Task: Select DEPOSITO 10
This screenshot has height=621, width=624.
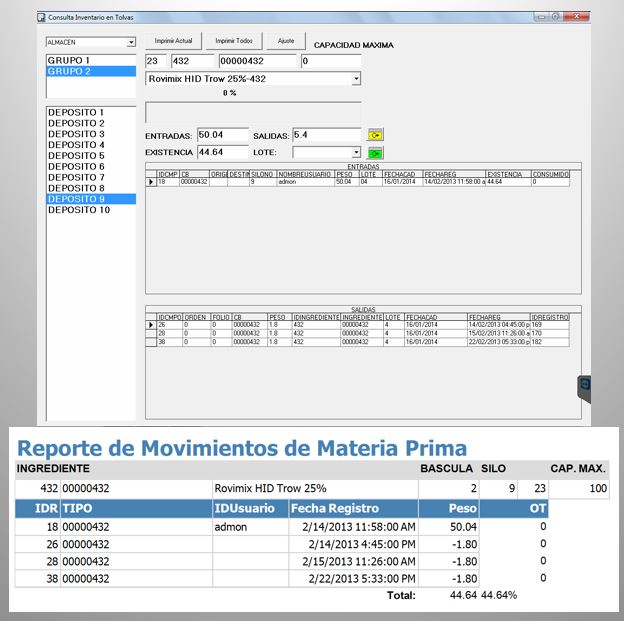Action: pos(91,210)
